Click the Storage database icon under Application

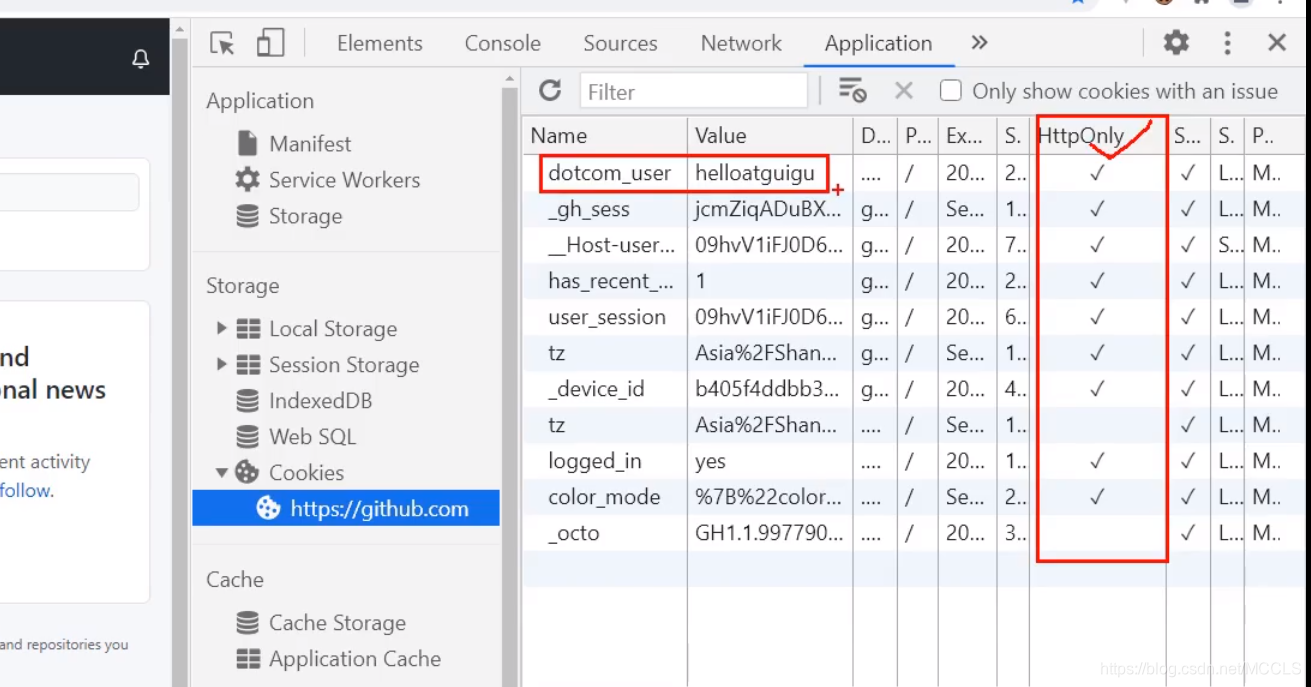click(247, 215)
